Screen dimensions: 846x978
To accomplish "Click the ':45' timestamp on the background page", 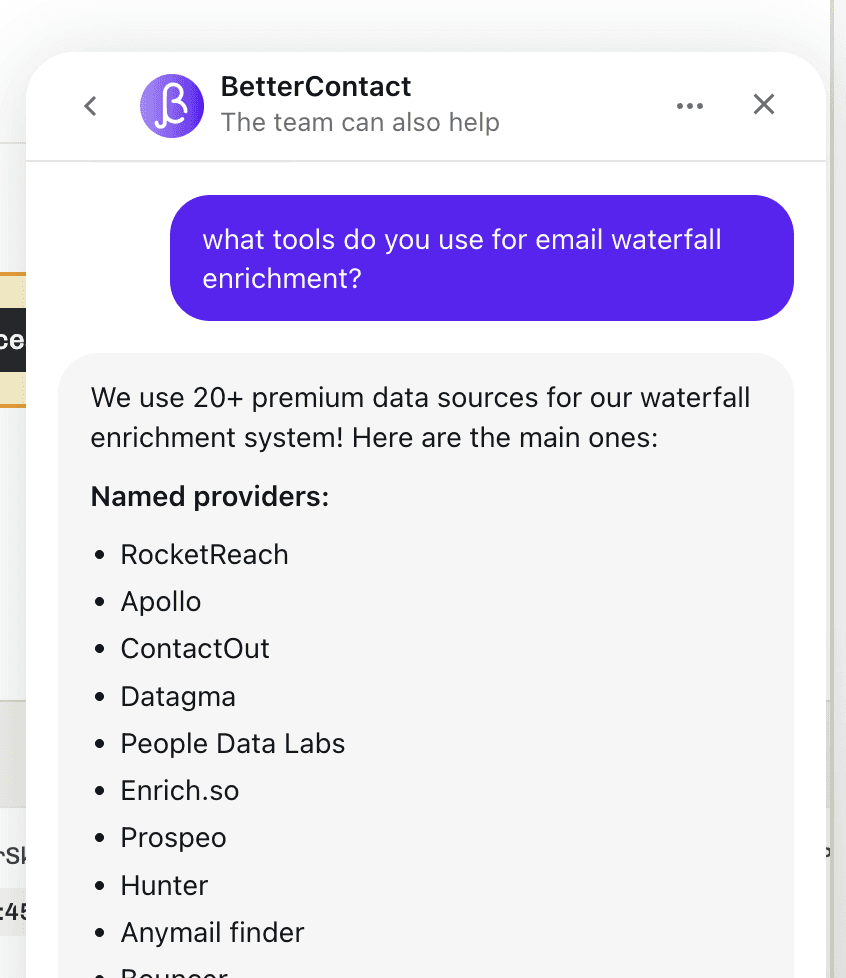I will click(12, 912).
